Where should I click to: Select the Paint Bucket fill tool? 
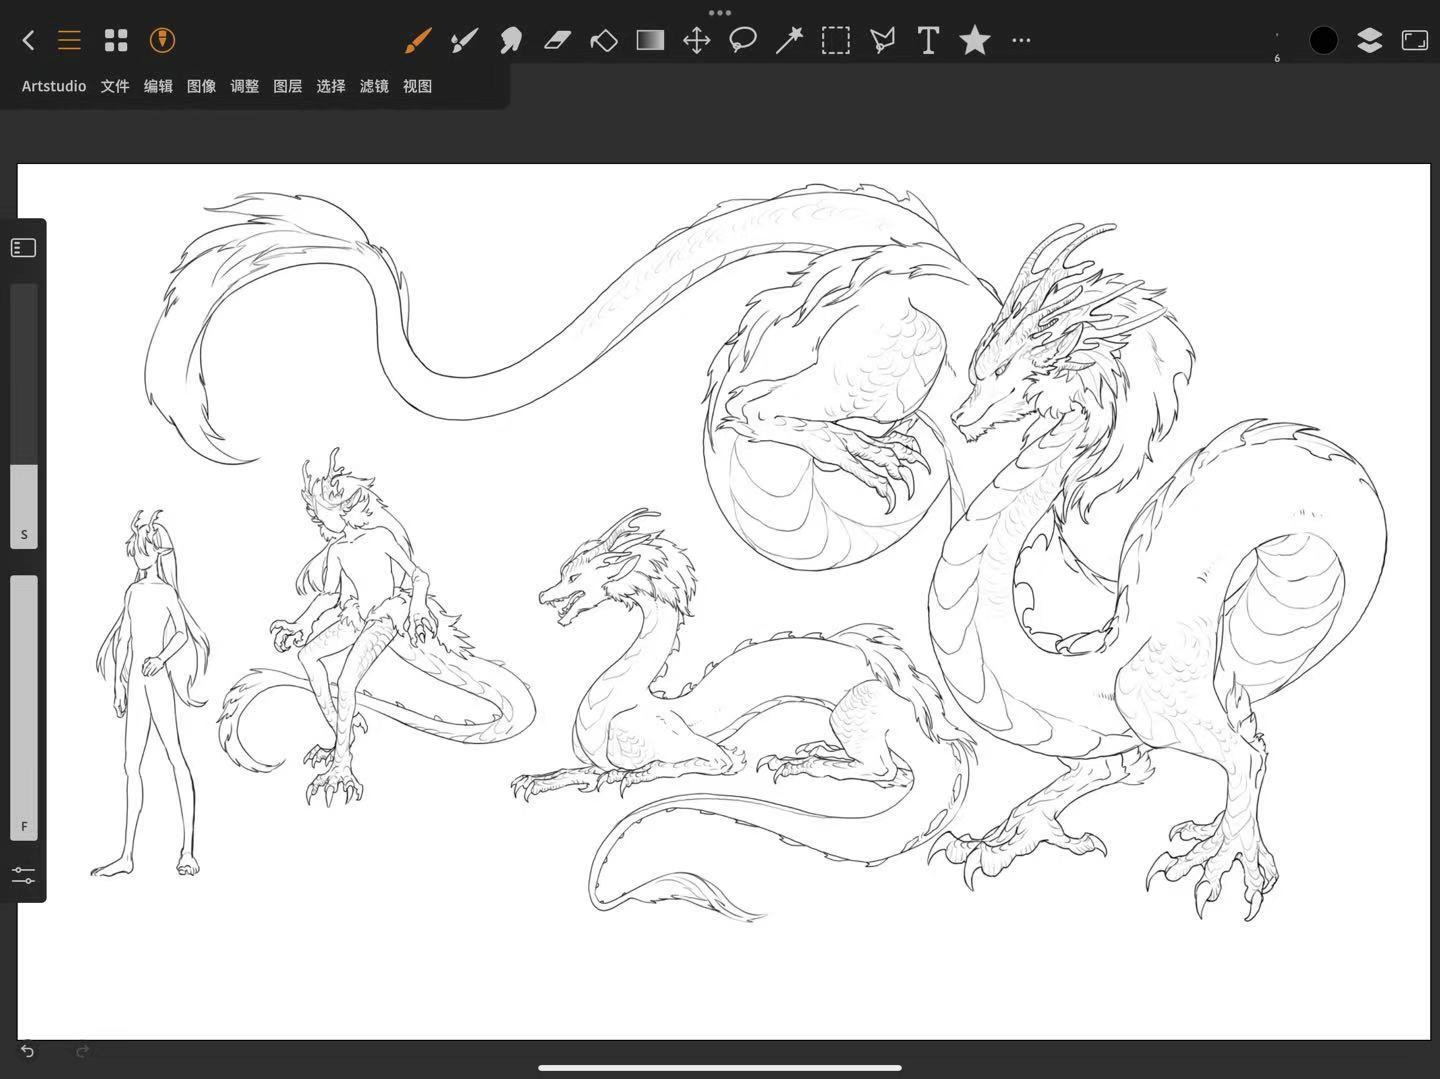point(604,41)
